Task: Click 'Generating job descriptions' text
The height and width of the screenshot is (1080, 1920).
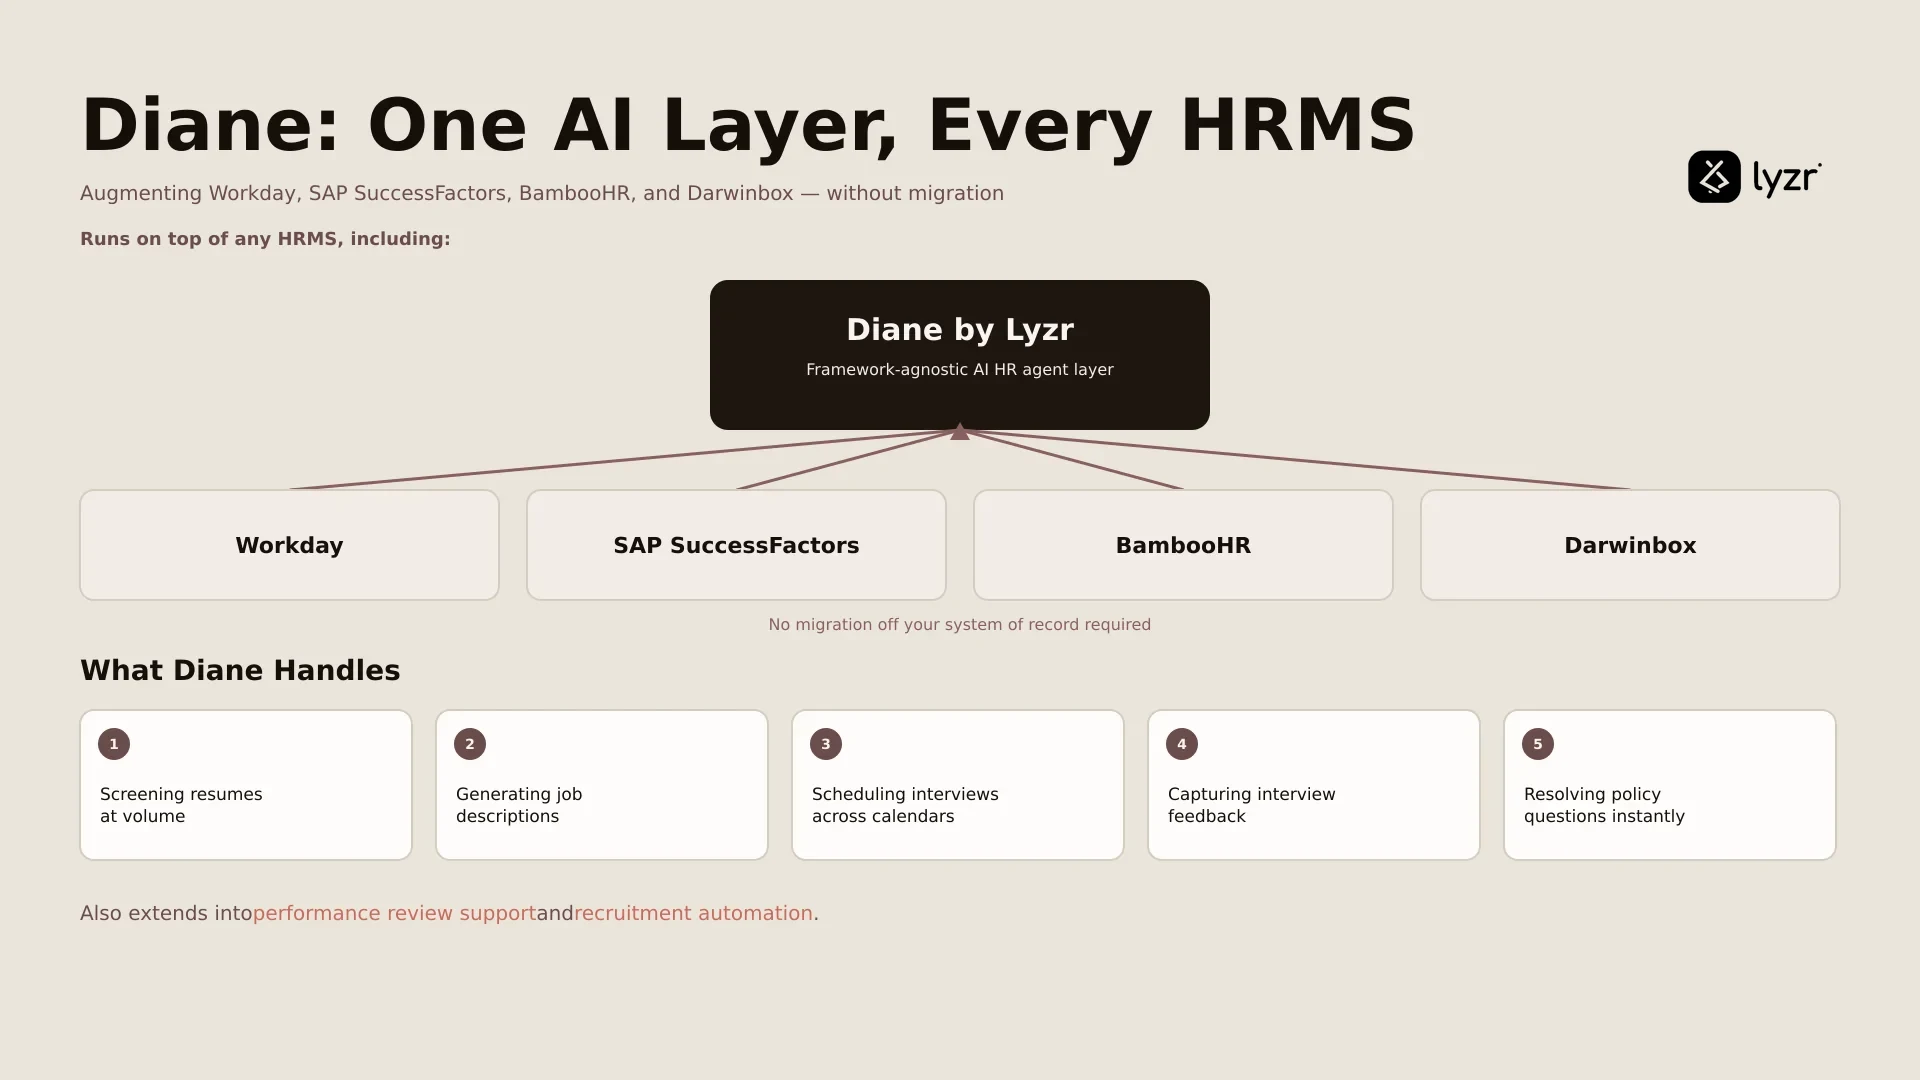Action: (519, 805)
